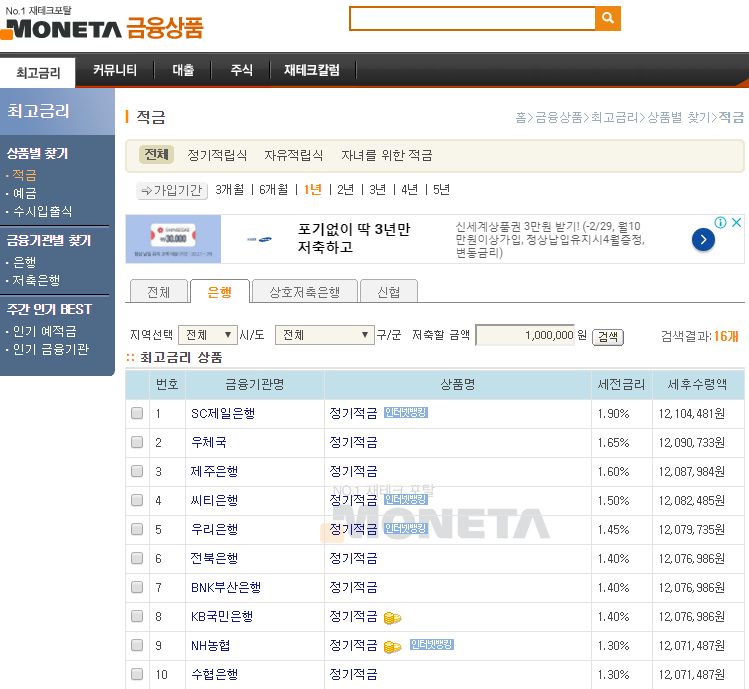Click the 상품별 찾기 breadcrumb link
Image resolution: width=749 pixels, height=689 pixels.
point(679,117)
